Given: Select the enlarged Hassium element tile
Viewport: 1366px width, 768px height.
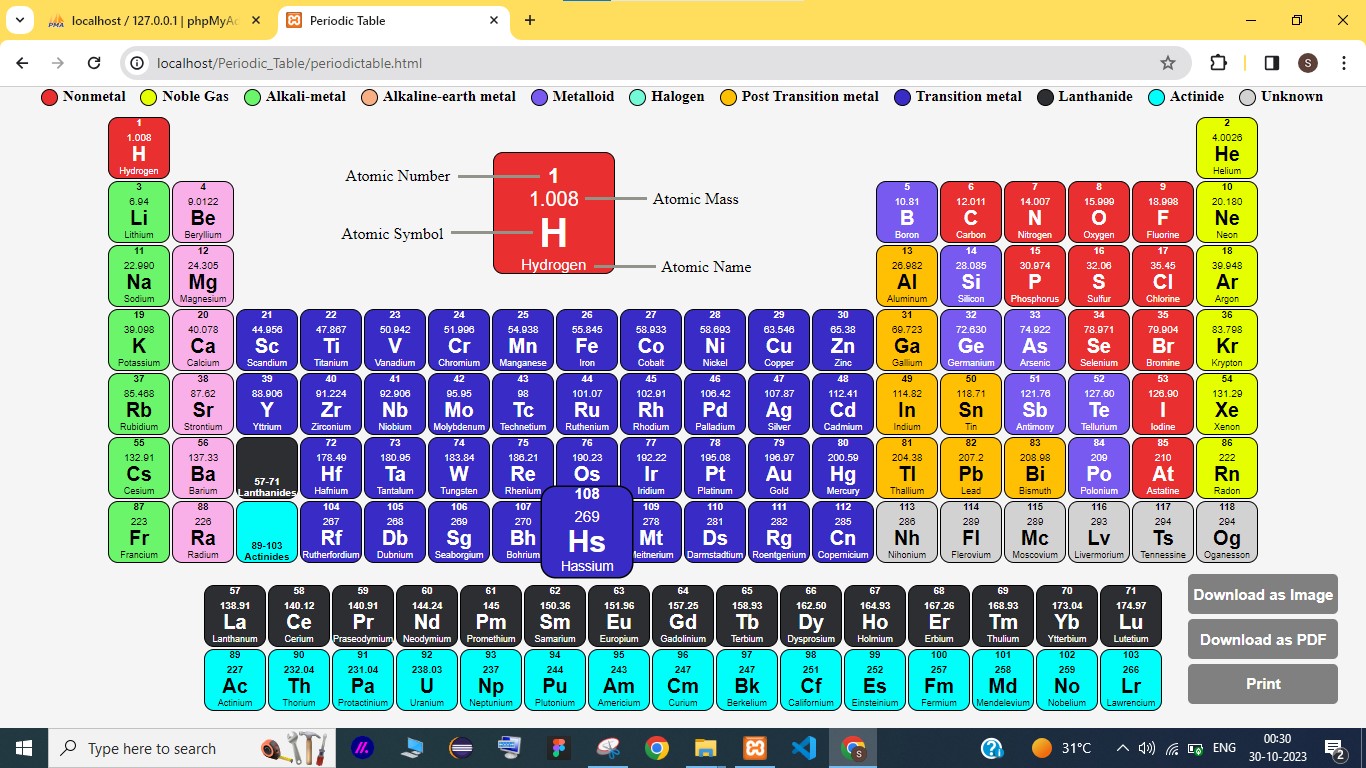Looking at the screenshot, I should point(587,532).
